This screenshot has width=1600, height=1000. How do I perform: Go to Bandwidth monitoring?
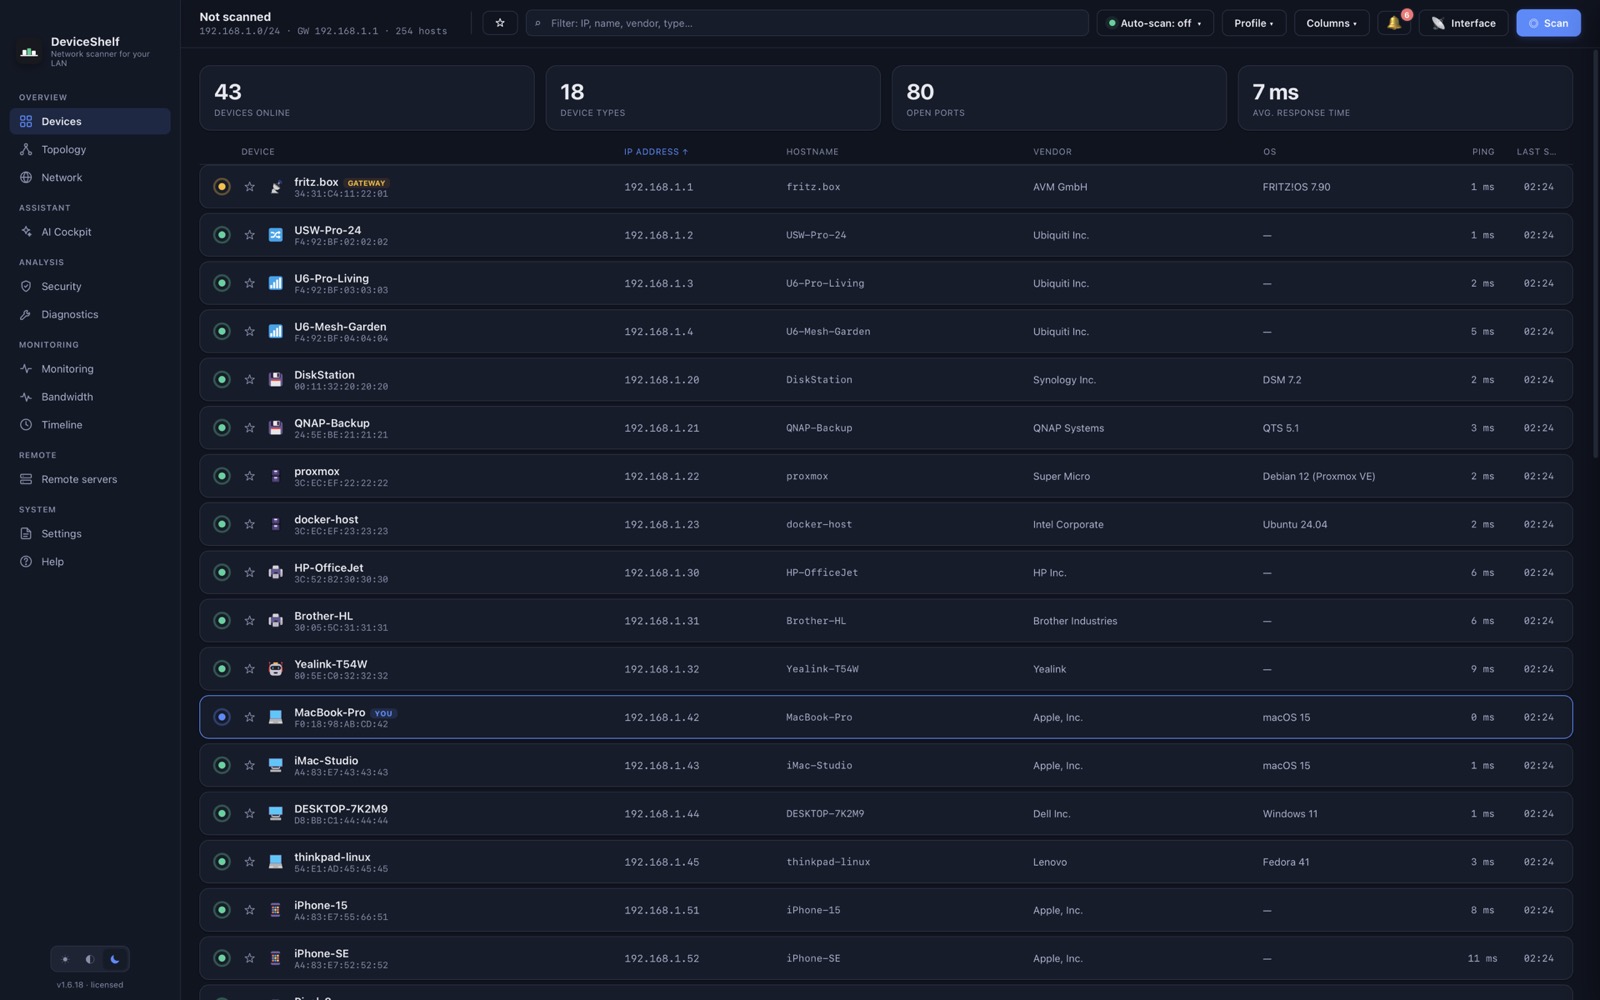pos(90,397)
